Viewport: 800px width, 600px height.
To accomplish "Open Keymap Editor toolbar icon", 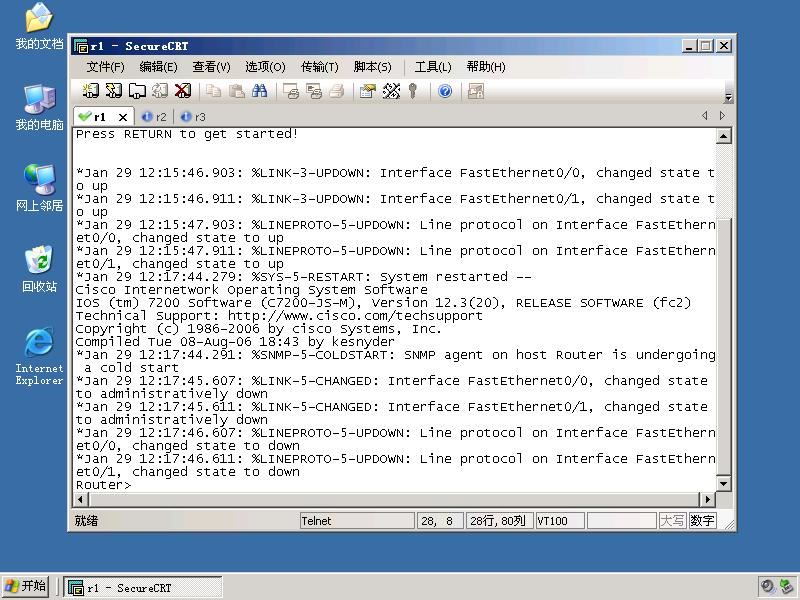I will (x=391, y=91).
